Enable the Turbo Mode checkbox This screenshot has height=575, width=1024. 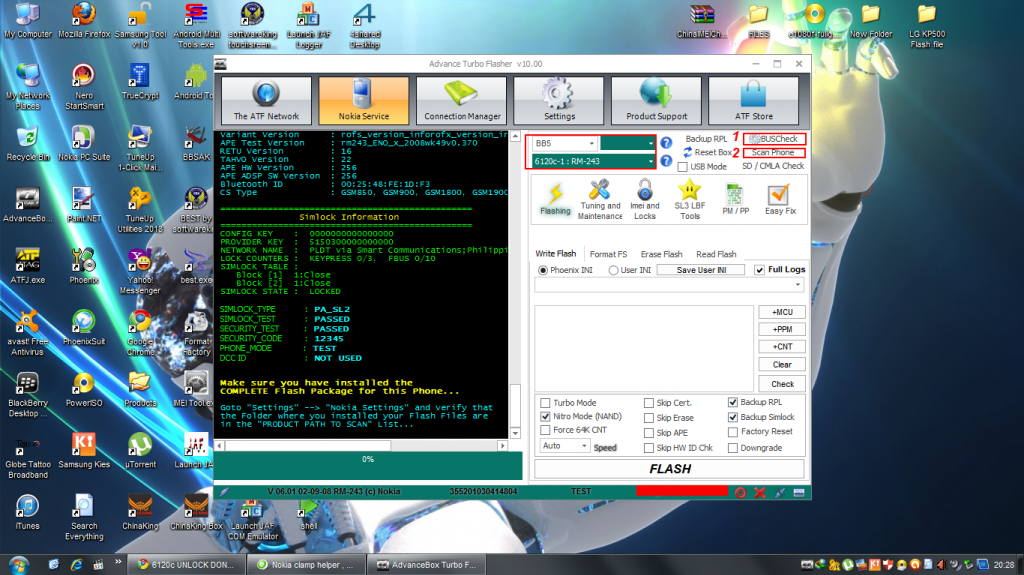545,402
